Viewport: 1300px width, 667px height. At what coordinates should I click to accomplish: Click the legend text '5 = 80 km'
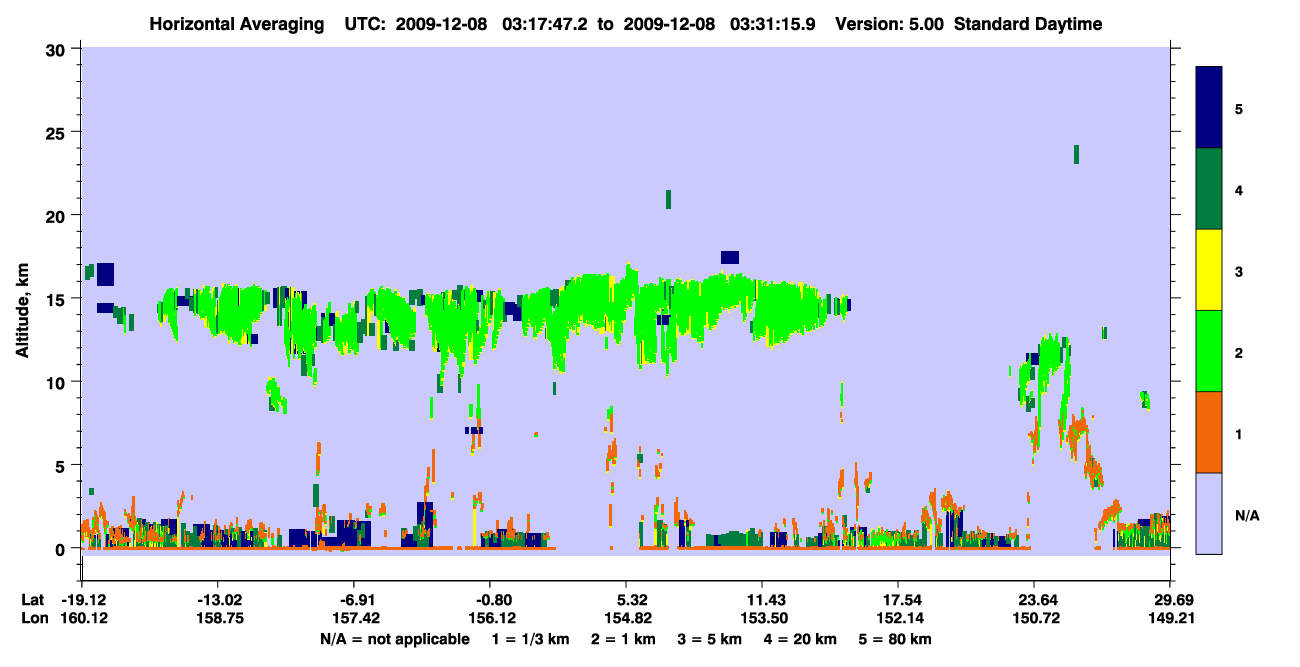894,639
